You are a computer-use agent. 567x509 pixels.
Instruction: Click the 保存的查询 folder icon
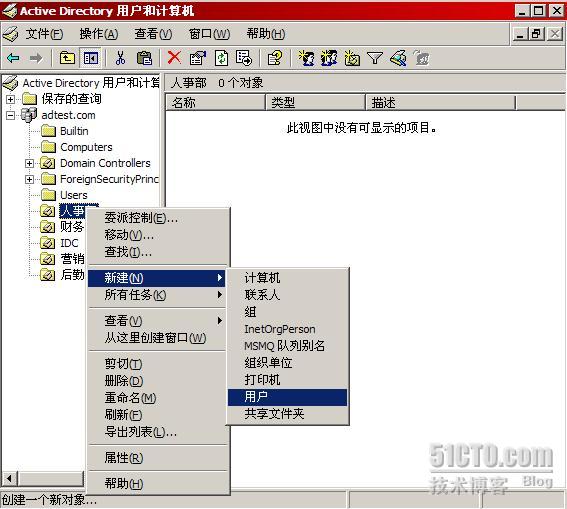(x=30, y=98)
